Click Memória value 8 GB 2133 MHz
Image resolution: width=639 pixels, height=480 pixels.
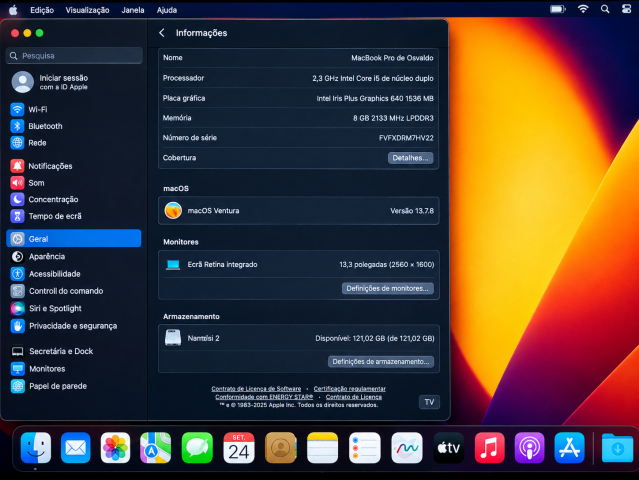pos(393,118)
